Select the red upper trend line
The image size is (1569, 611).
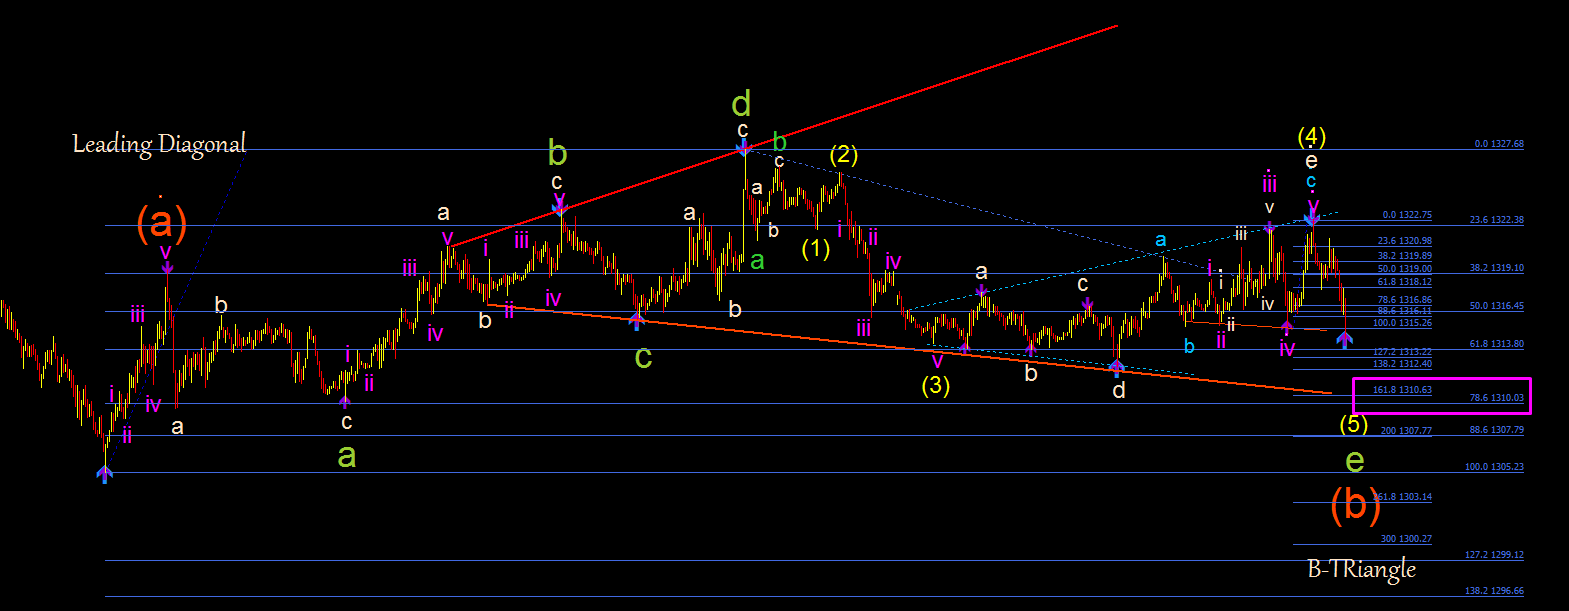784,136
